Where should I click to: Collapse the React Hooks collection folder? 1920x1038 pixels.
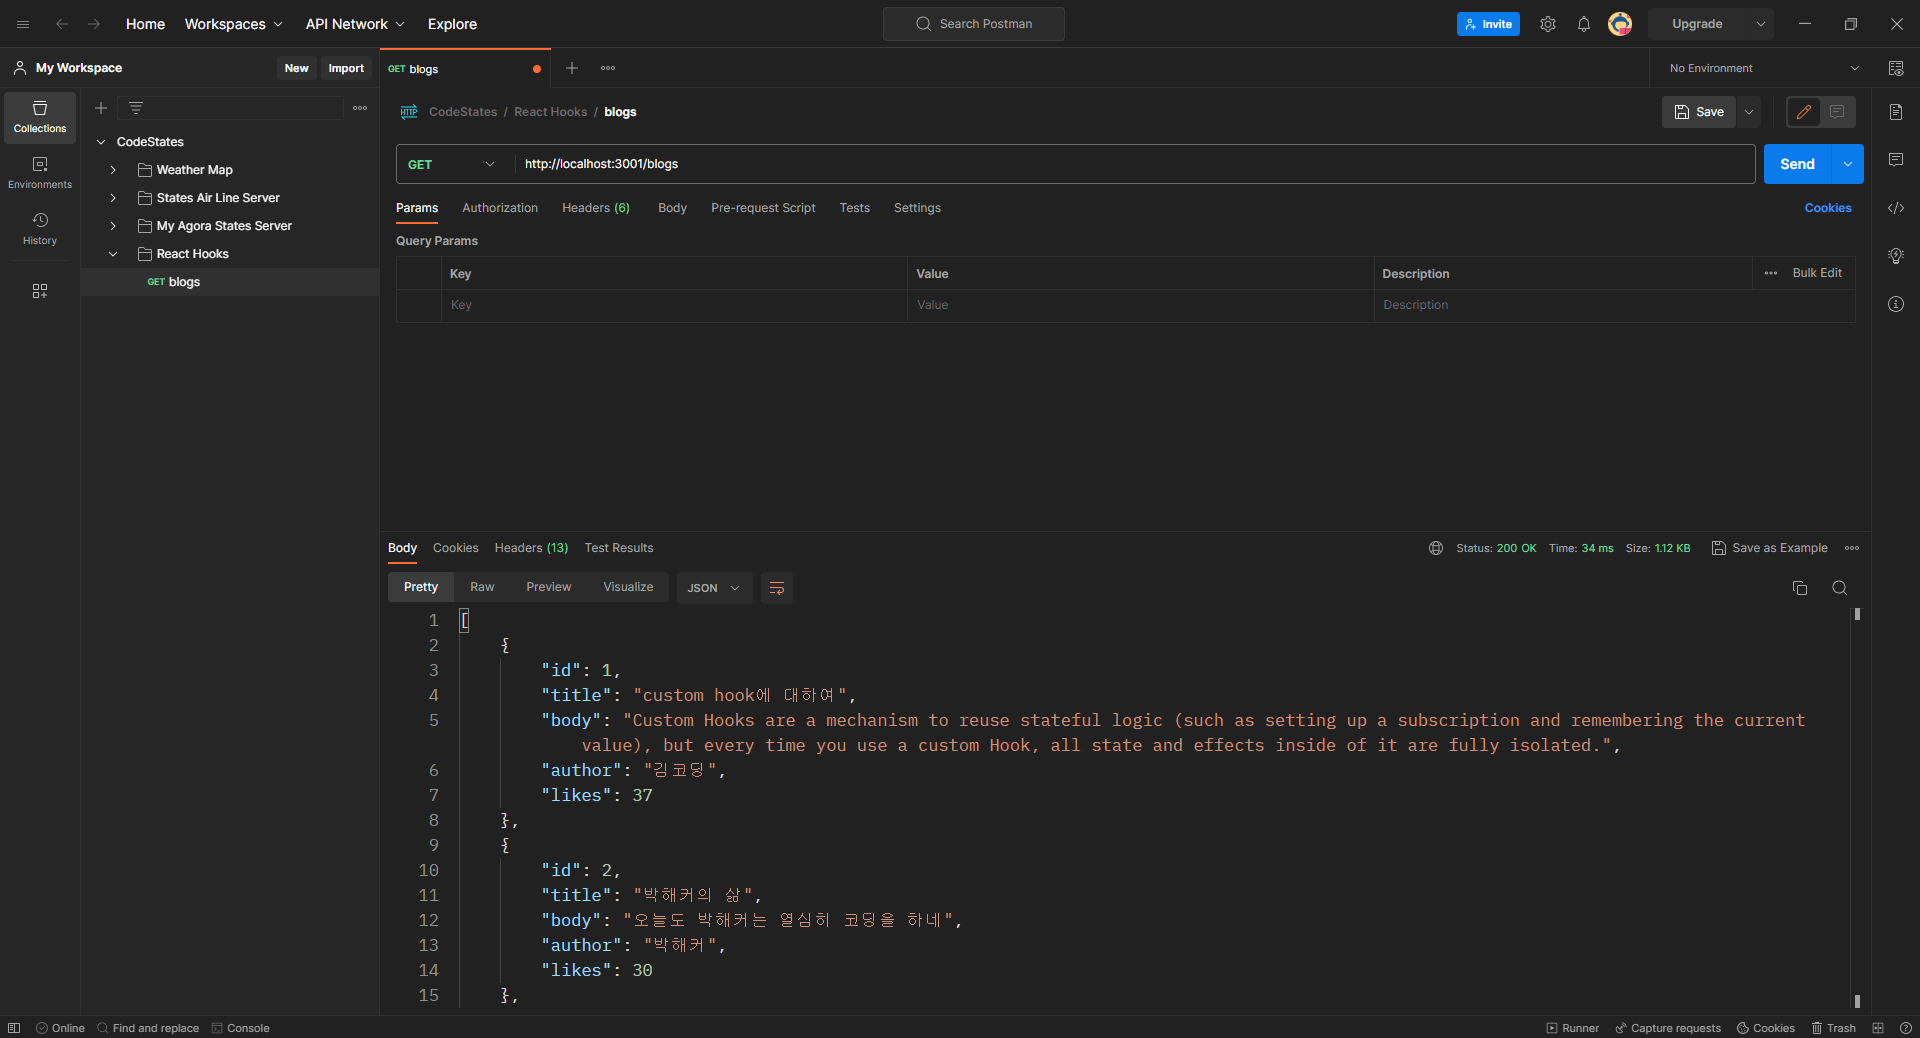[112, 253]
